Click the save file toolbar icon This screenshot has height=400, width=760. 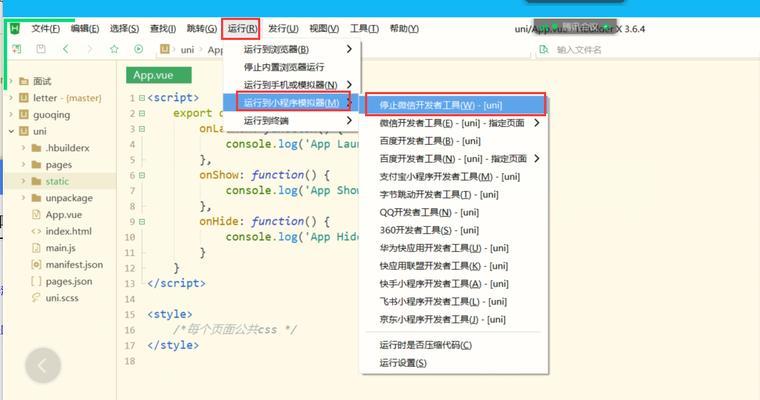click(x=41, y=49)
